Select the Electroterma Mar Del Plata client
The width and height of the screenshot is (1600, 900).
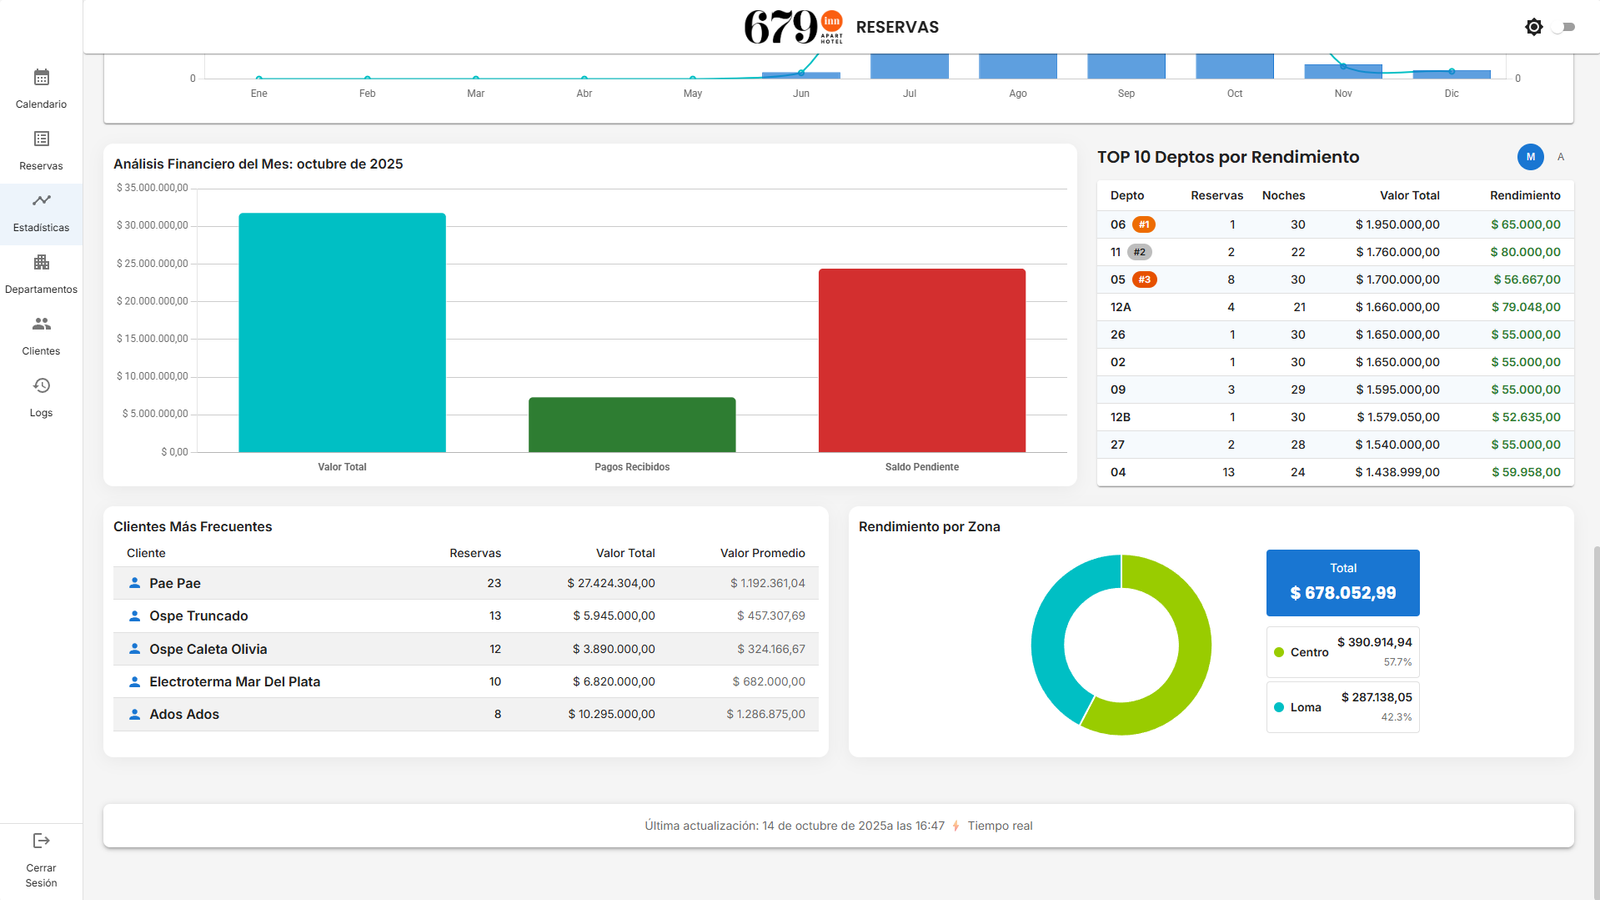[x=234, y=682]
